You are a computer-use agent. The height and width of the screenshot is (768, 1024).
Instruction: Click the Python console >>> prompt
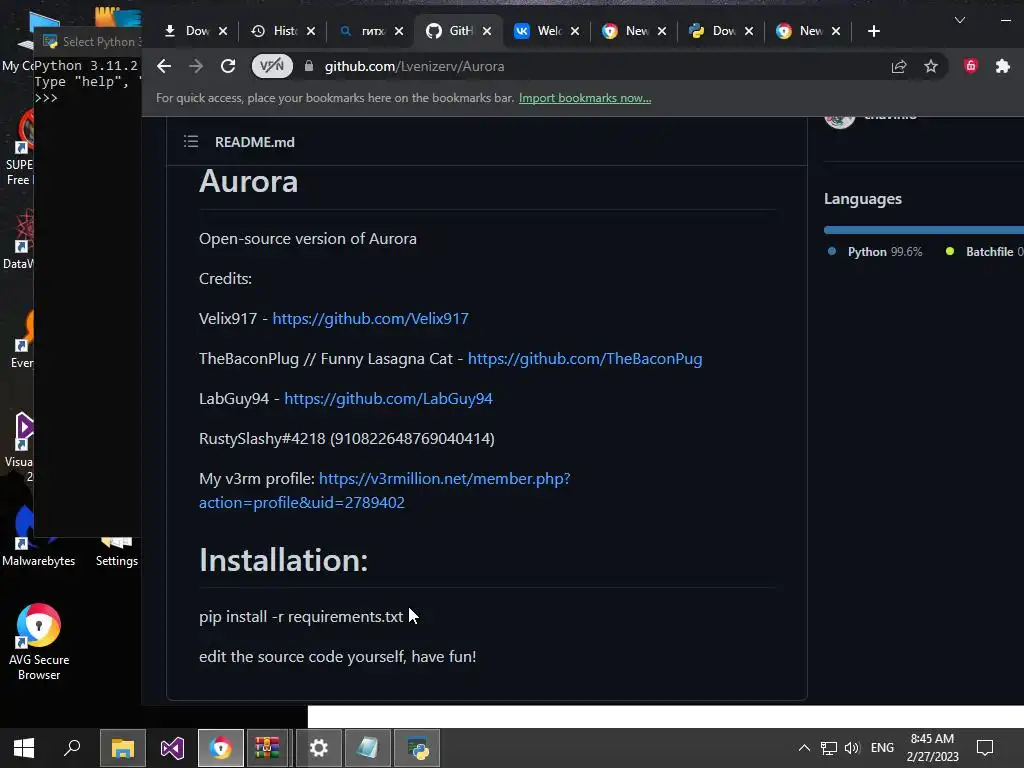[x=46, y=98]
